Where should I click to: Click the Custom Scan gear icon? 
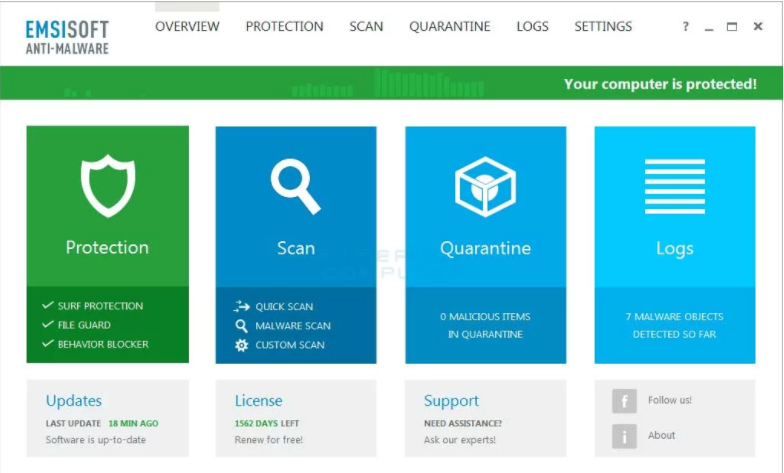[x=242, y=345]
